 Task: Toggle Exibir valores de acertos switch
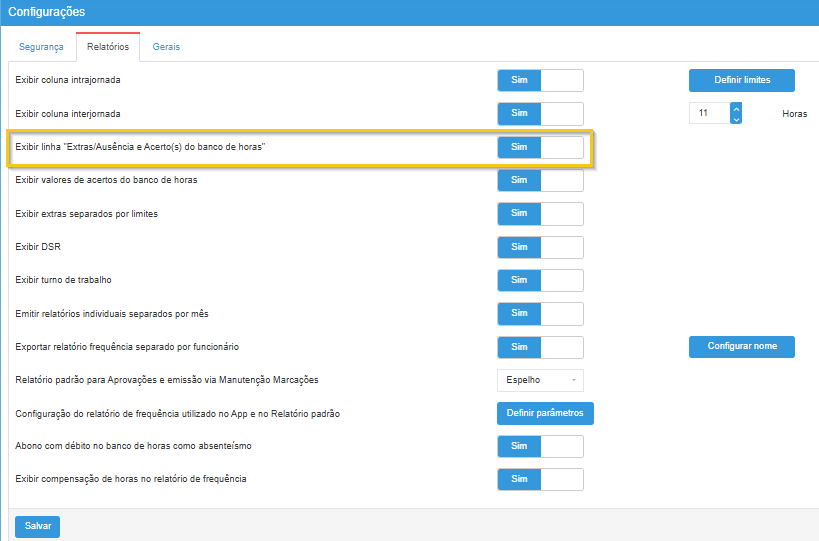pos(540,180)
